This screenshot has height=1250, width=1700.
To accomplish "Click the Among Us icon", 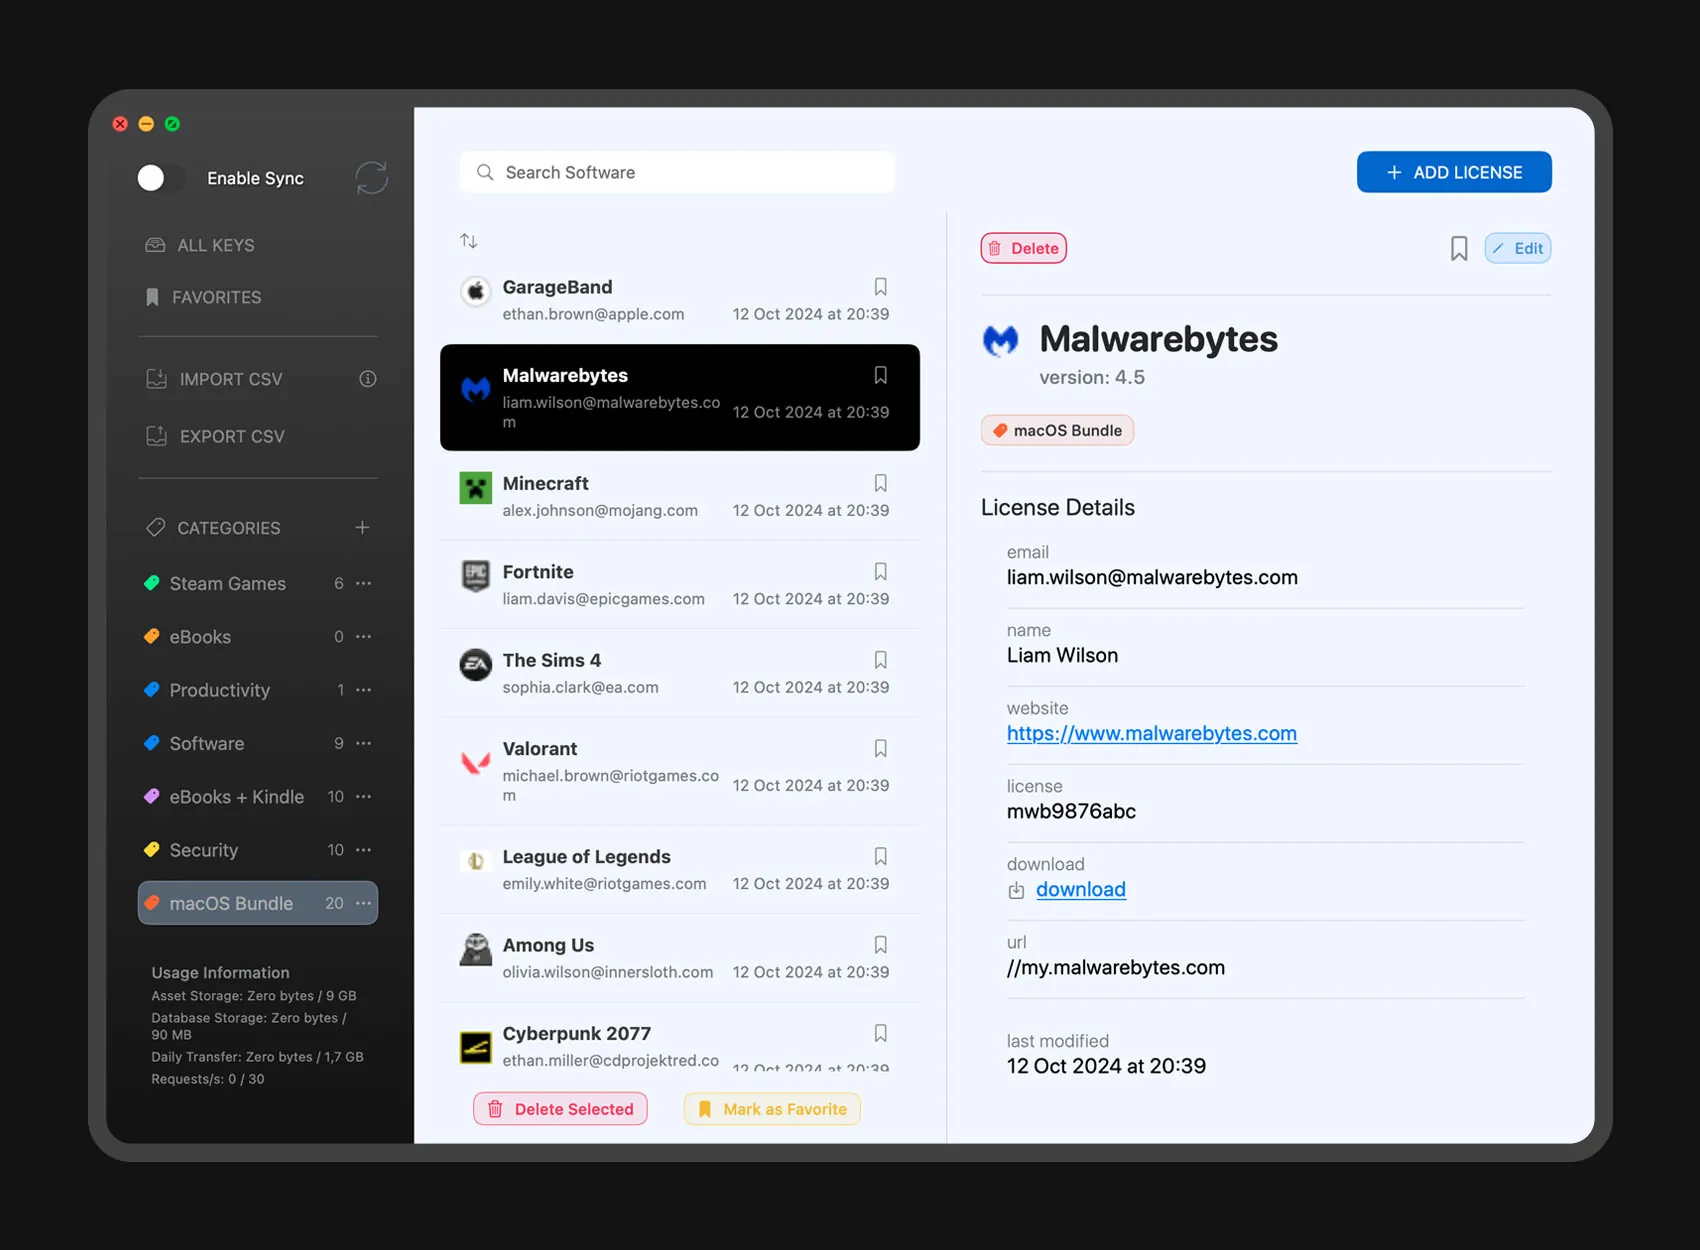I will pyautogui.click(x=476, y=950).
